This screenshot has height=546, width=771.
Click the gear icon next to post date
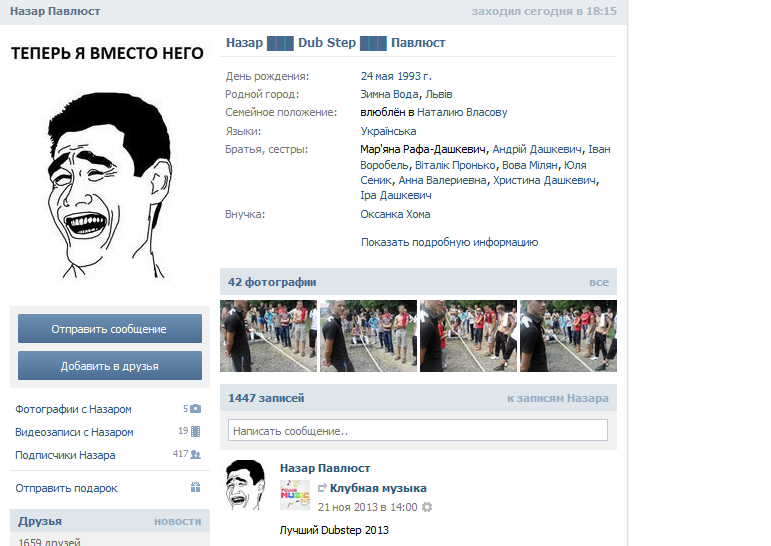pyautogui.click(x=427, y=507)
